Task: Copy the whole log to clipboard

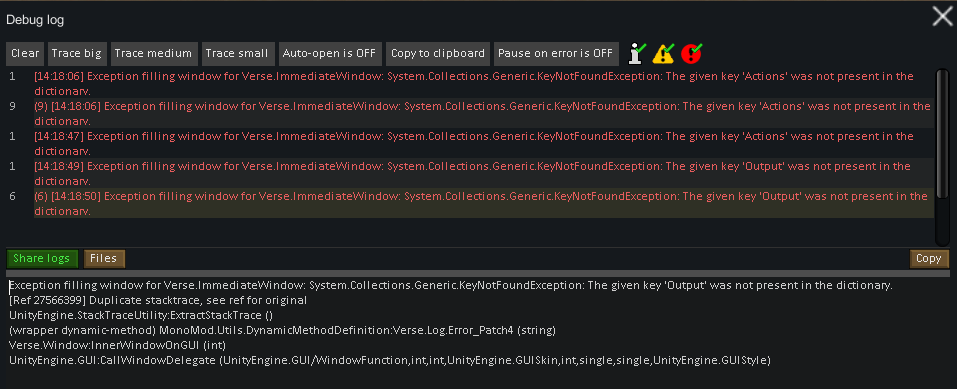Action: [x=438, y=54]
